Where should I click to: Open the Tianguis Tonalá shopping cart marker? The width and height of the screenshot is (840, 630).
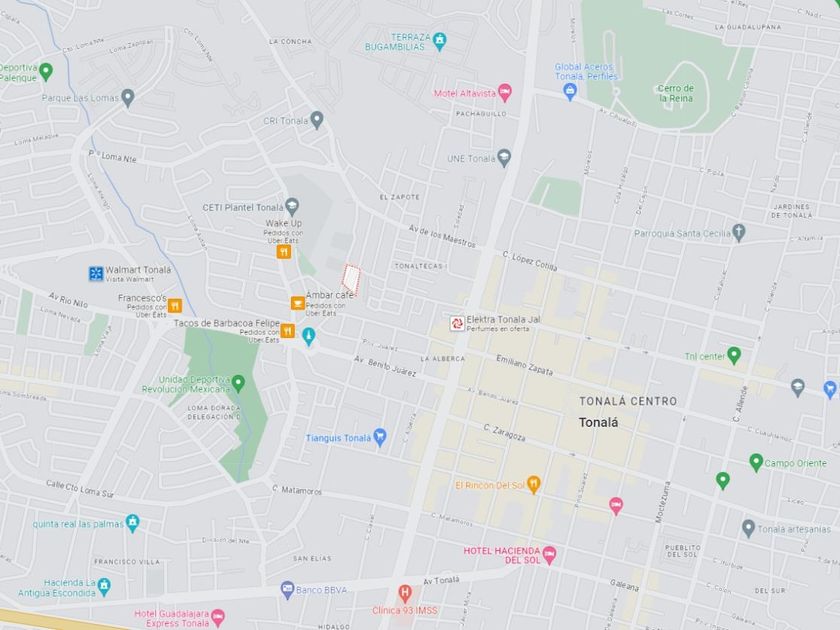point(380,438)
